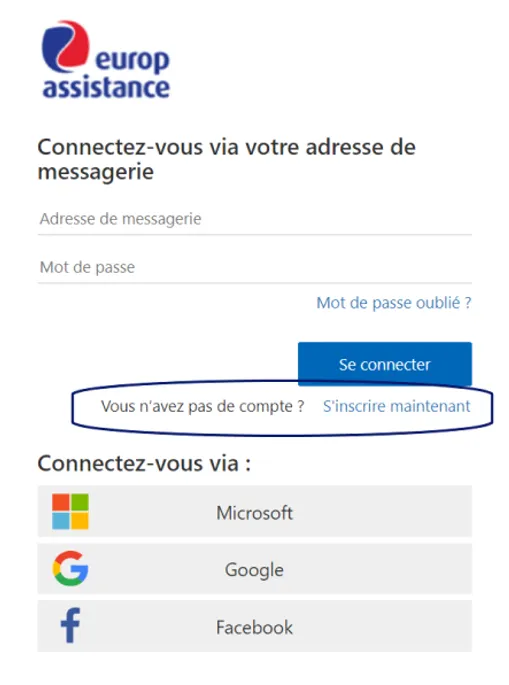Select the 'europ assistance' wordmark text
This screenshot has width=509, height=685.
106,75
